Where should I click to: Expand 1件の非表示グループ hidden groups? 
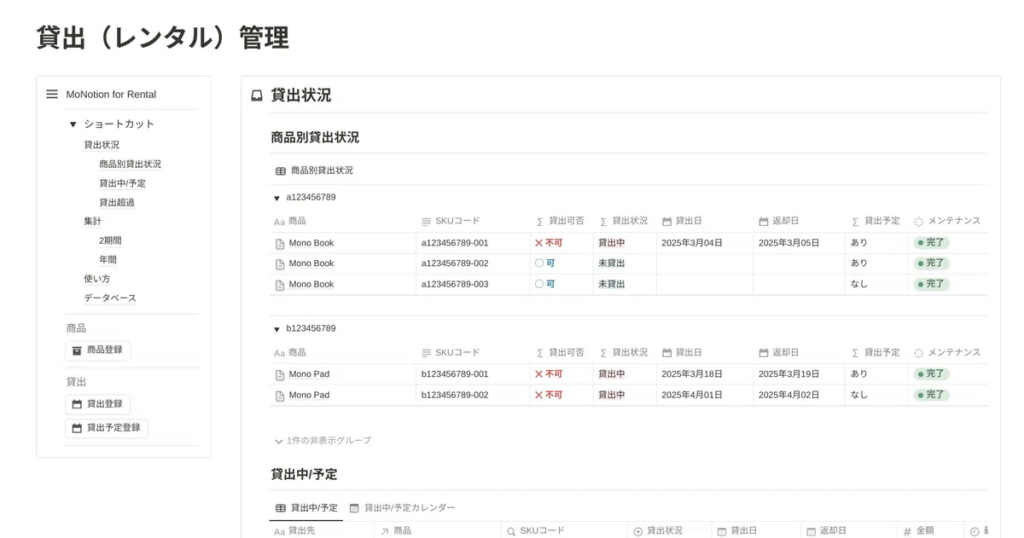322,440
